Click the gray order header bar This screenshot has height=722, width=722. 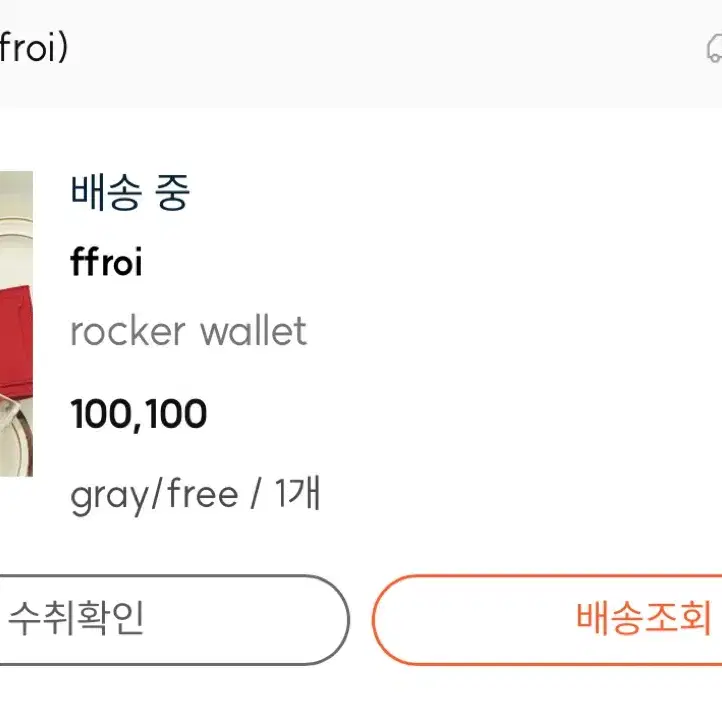(361, 54)
